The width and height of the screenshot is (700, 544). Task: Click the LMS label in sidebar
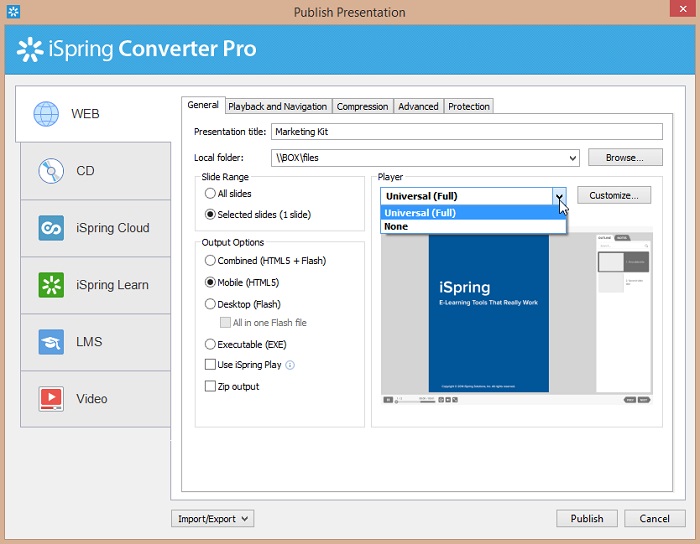coord(89,342)
